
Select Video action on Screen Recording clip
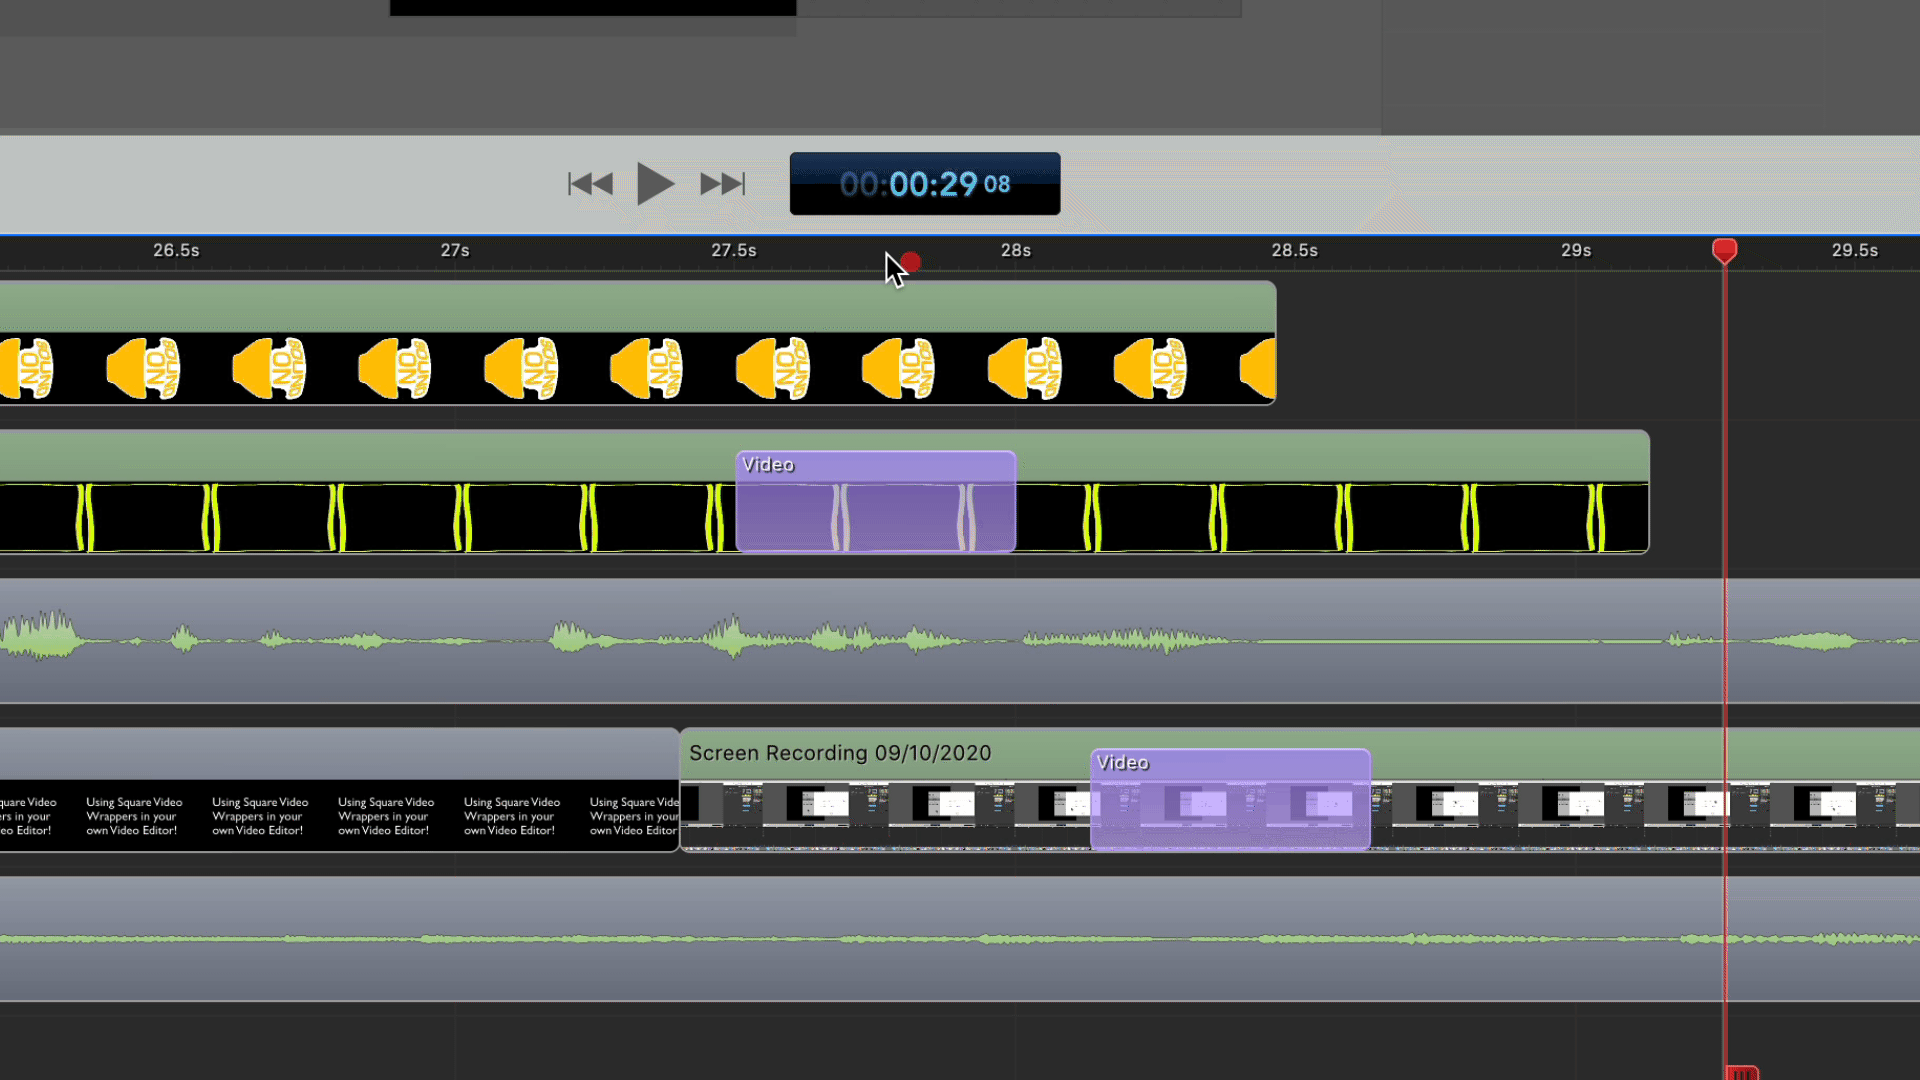coord(1229,800)
